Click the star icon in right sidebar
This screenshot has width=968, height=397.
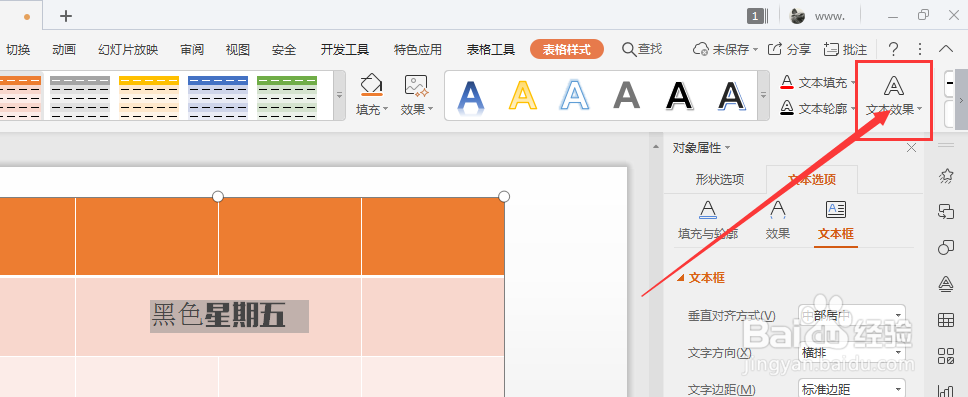(x=946, y=176)
